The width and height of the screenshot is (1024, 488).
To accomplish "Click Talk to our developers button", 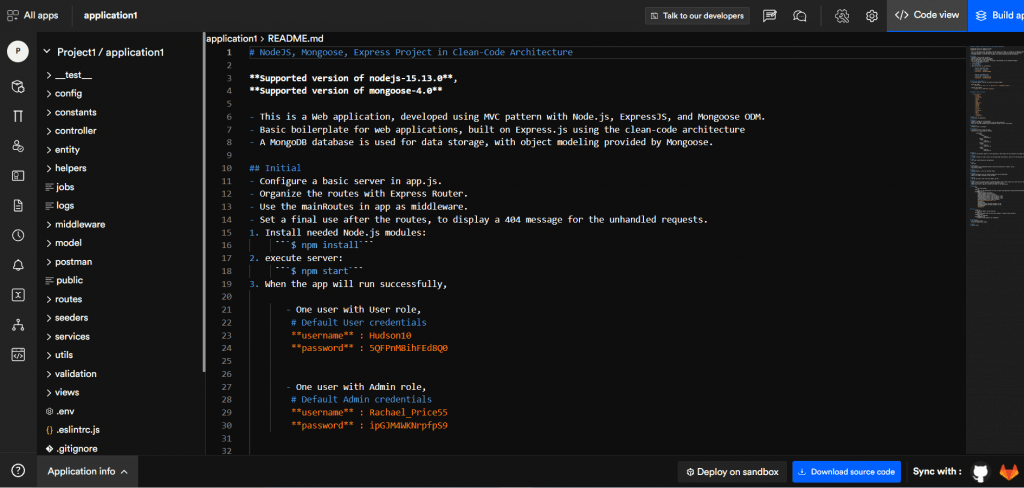I will (x=697, y=16).
